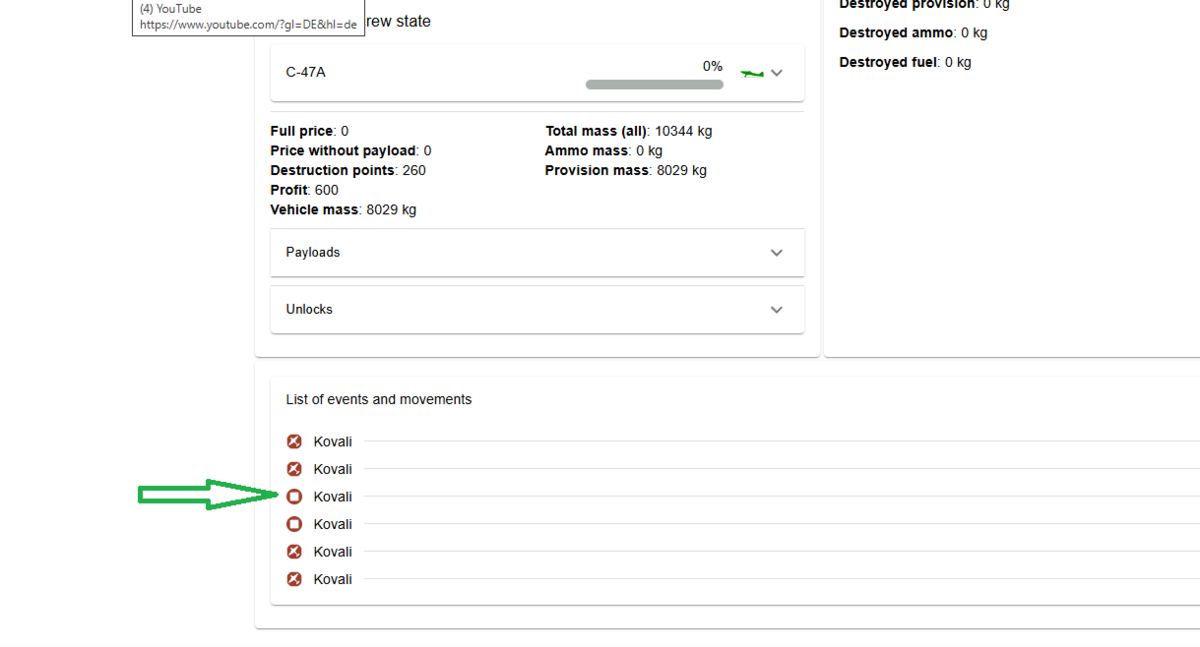Open the third Kovali event entry text
This screenshot has width=1200, height=647.
(333, 496)
